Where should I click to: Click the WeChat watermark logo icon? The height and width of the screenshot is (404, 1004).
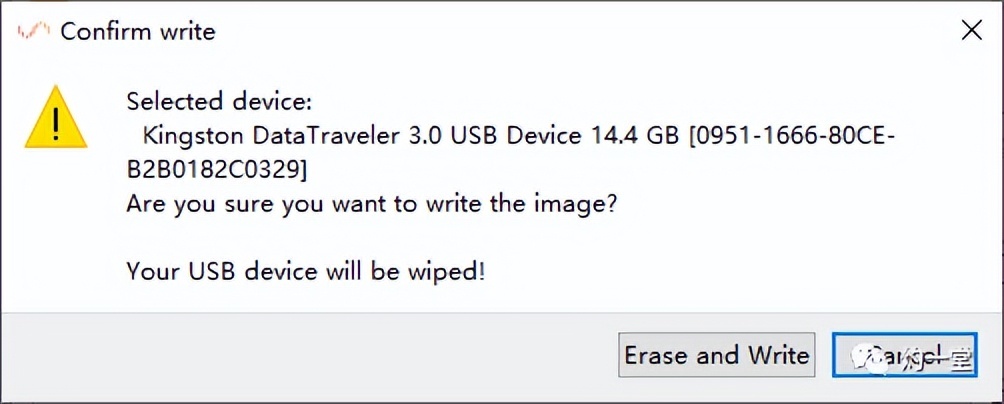[863, 357]
